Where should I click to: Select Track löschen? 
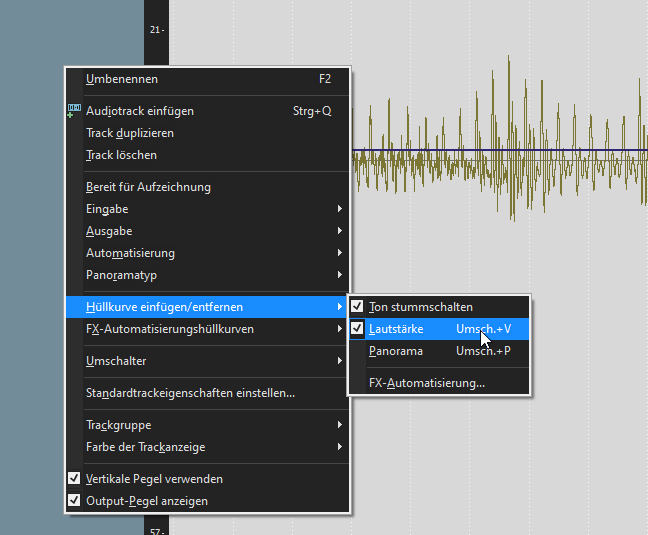pyautogui.click(x=122, y=155)
